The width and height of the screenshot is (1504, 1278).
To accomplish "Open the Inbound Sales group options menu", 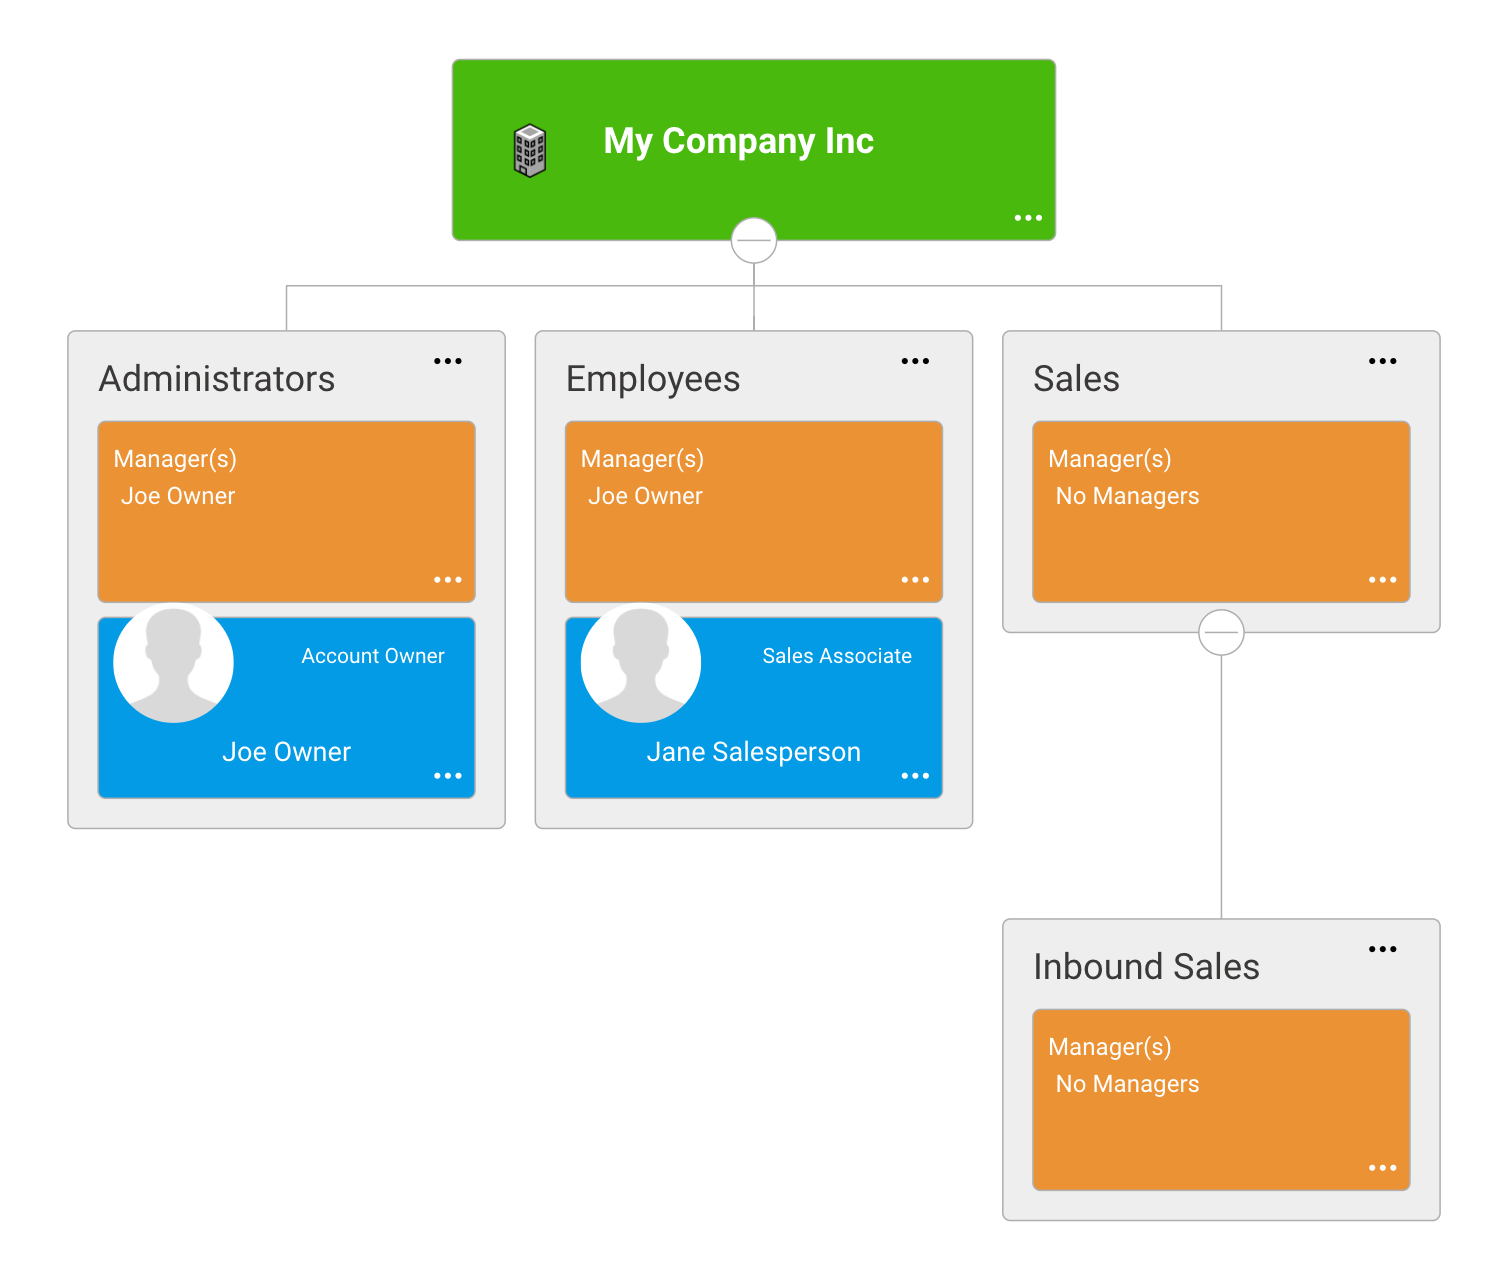I will click(1382, 949).
